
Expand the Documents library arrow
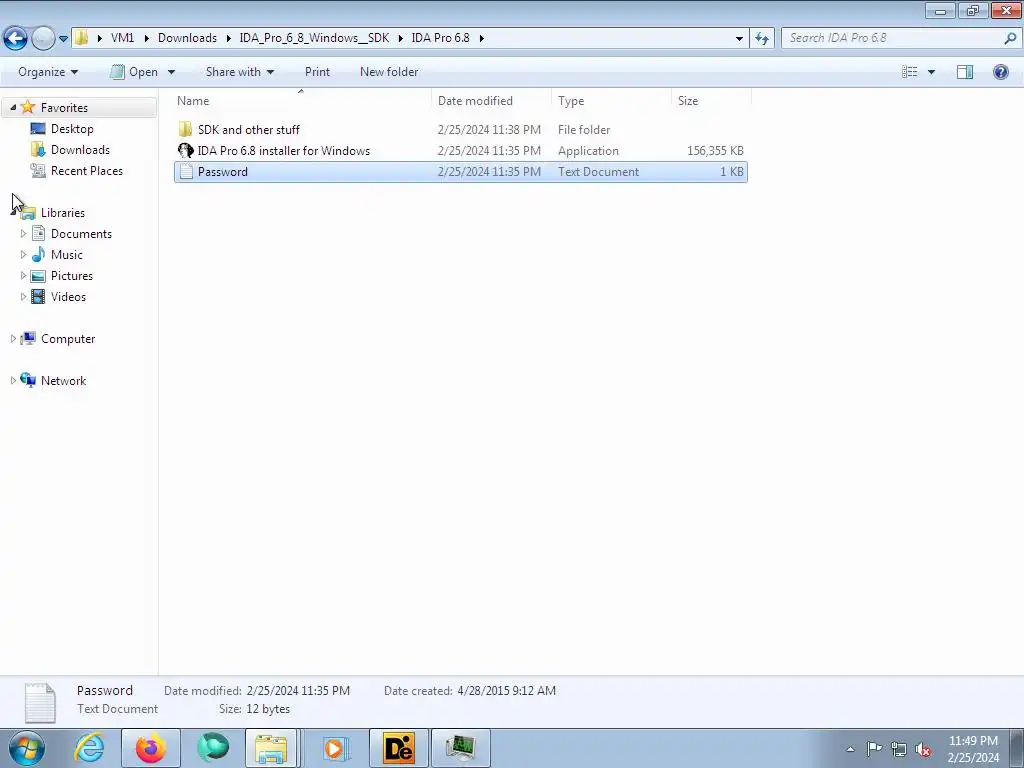[24, 233]
